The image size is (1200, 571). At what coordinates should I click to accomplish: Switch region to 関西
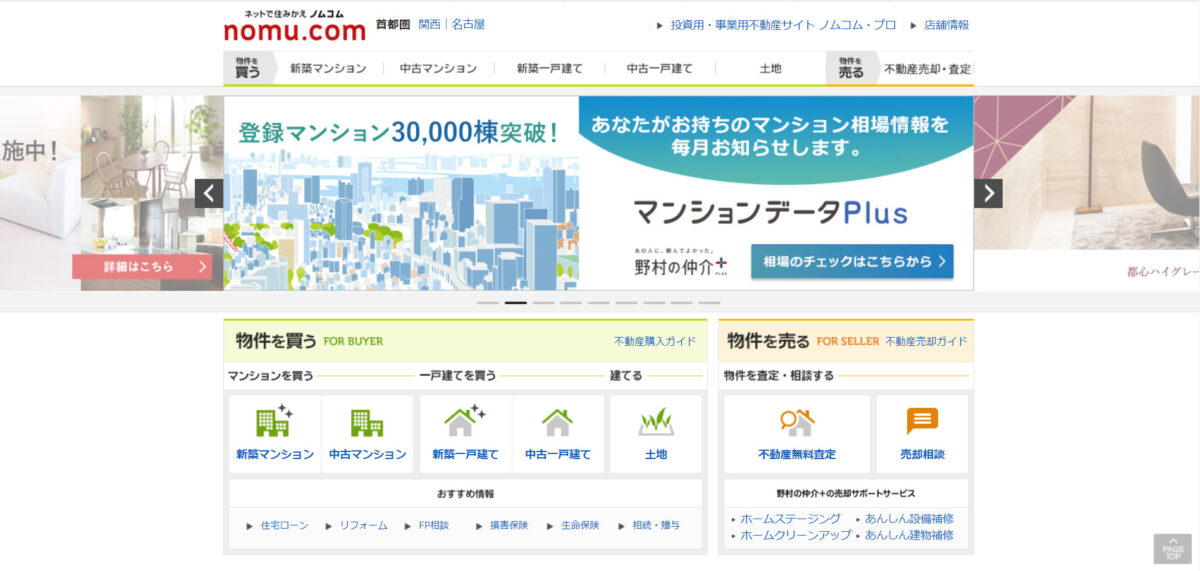coord(430,24)
